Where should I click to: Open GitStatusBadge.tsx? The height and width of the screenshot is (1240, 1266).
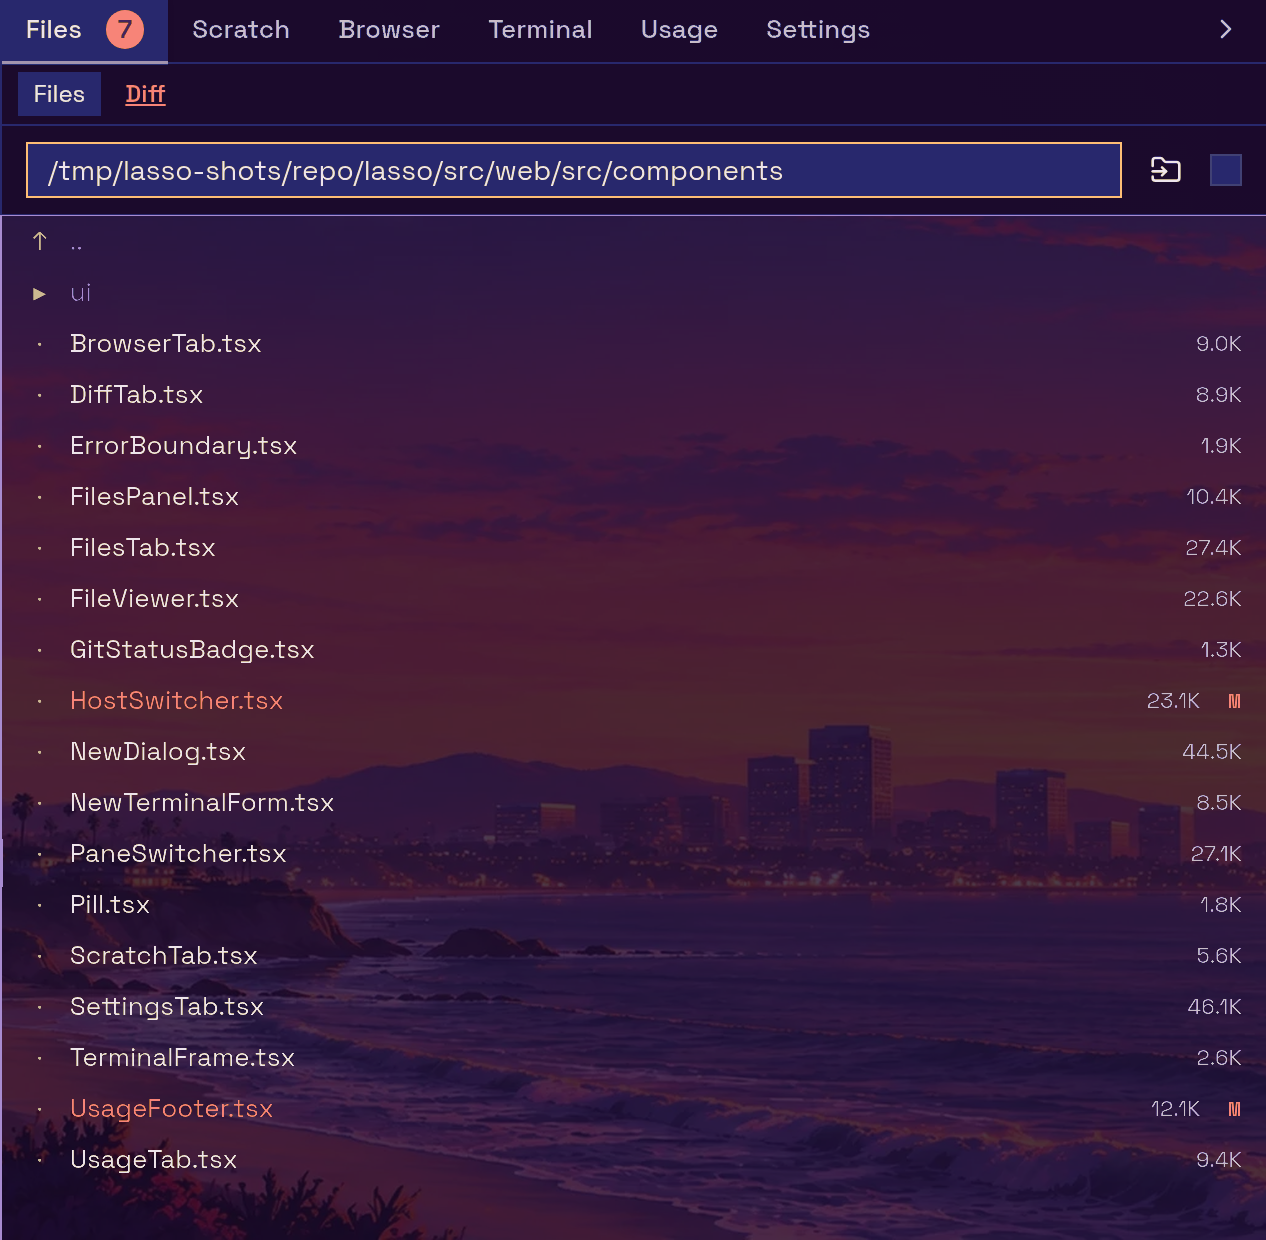pyautogui.click(x=633, y=650)
